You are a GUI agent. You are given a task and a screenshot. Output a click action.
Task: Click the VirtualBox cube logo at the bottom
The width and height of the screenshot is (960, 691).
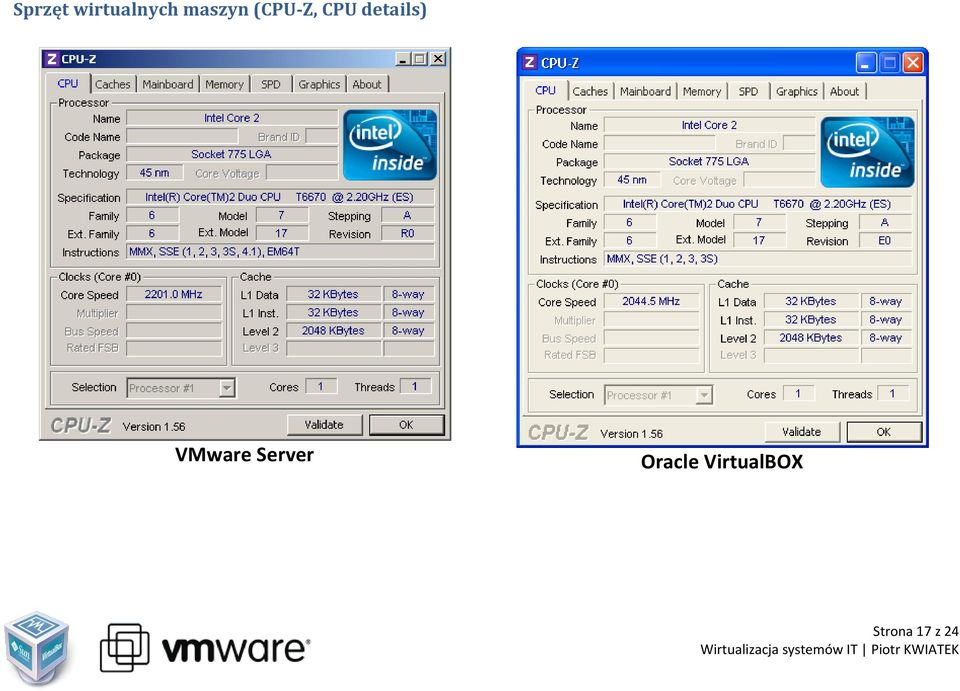coord(37,648)
